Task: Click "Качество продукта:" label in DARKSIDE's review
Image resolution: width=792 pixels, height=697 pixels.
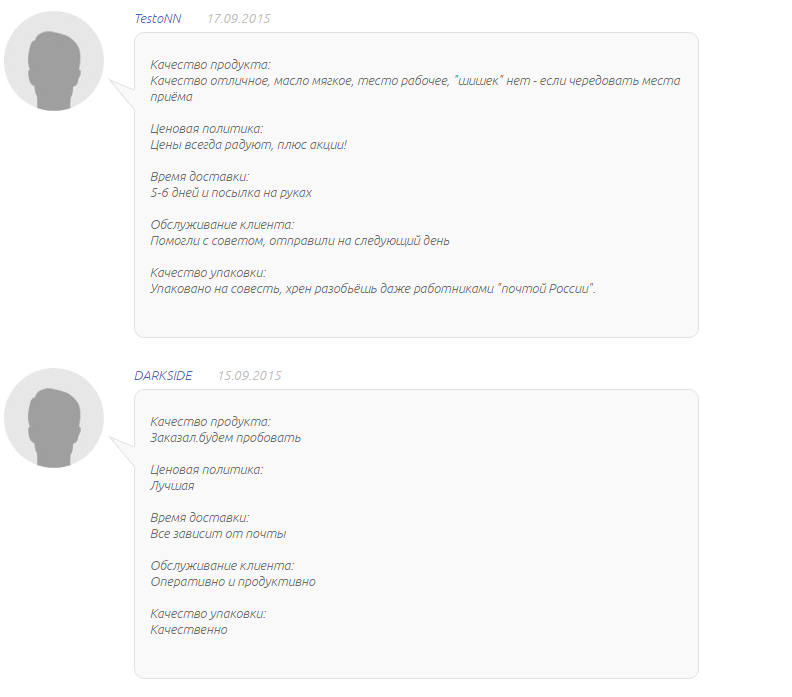Action: click(x=210, y=422)
